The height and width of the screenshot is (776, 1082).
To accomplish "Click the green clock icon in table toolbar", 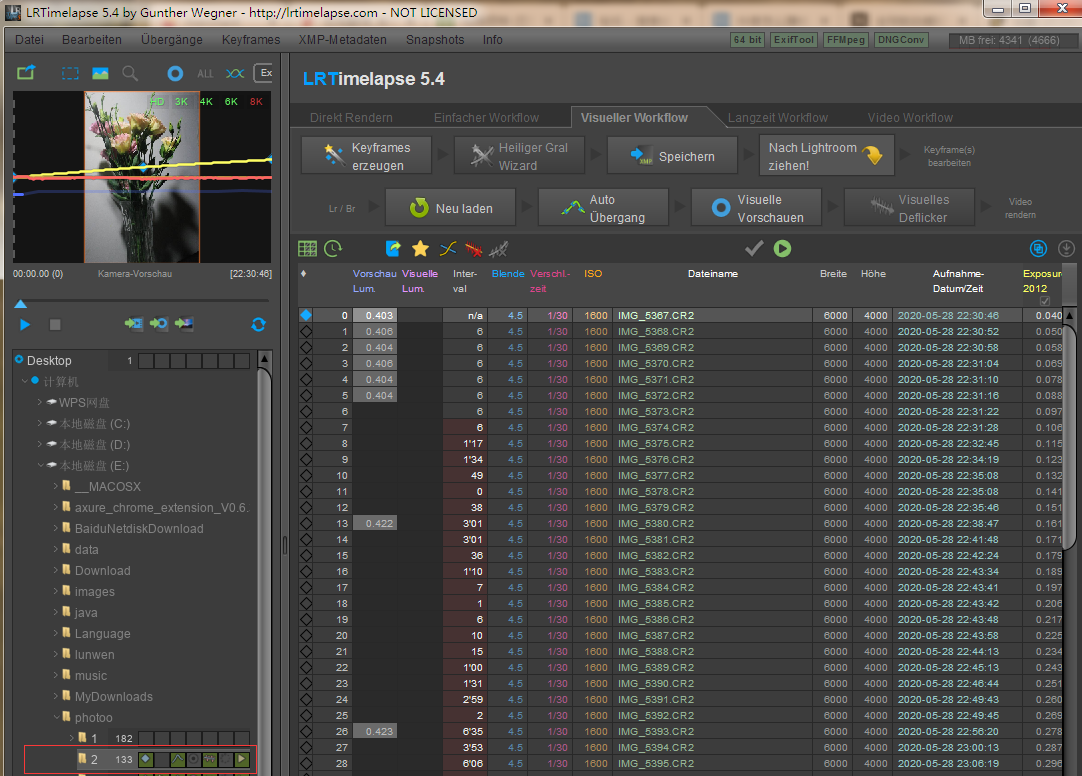I will coord(333,248).
